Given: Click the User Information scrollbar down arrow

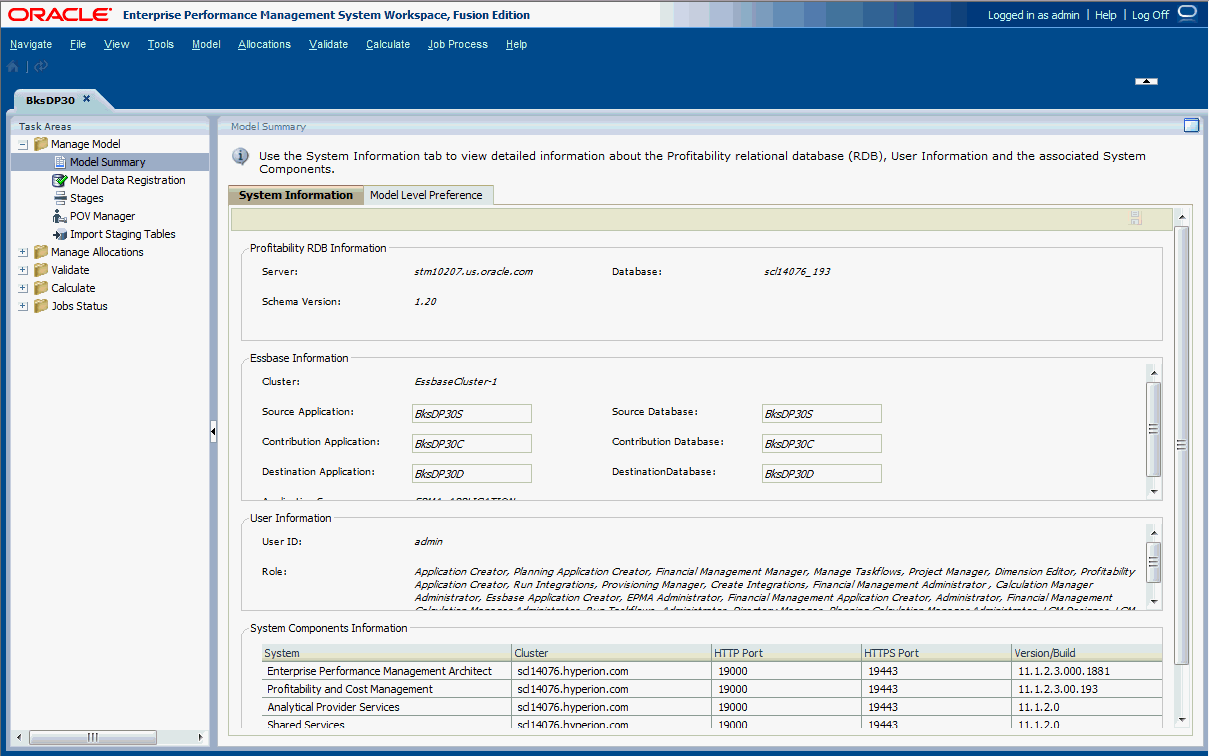Looking at the screenshot, I should tap(1154, 600).
